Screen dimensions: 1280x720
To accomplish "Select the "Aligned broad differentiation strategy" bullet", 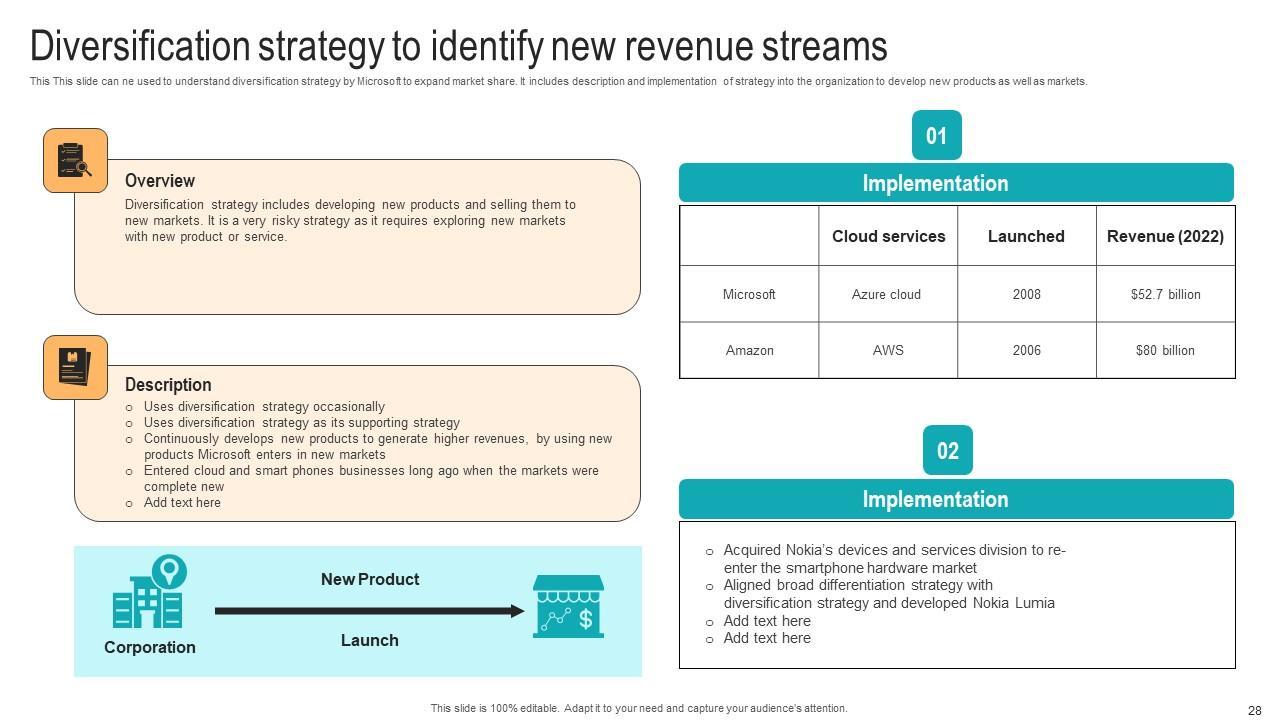I will [x=889, y=594].
